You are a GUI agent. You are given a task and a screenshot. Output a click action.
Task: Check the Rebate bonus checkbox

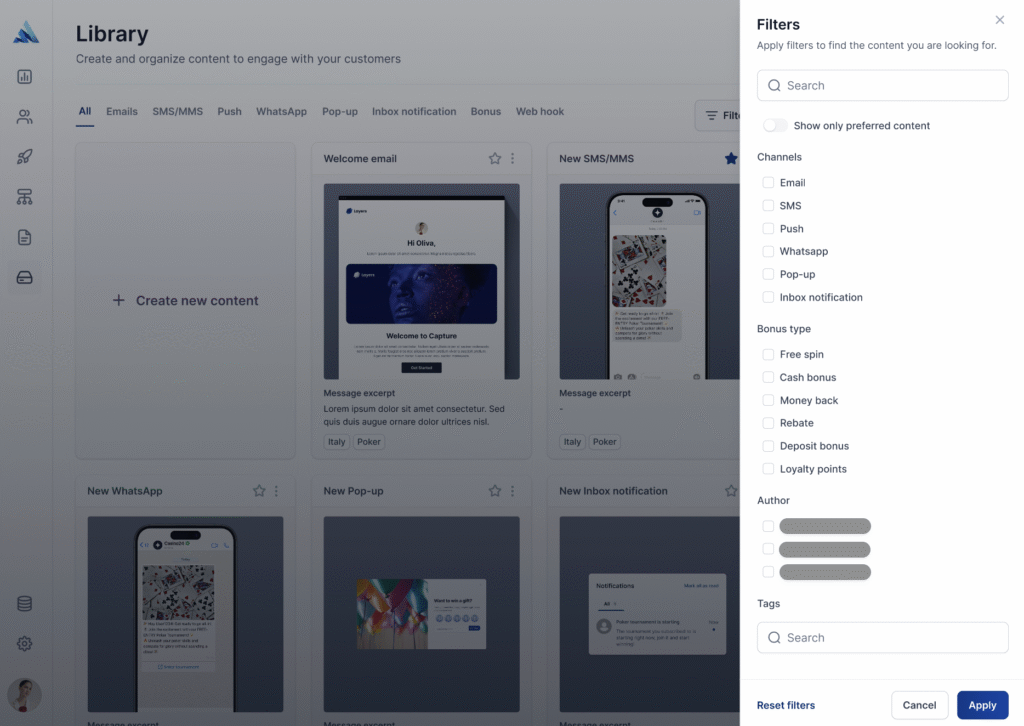(768, 423)
